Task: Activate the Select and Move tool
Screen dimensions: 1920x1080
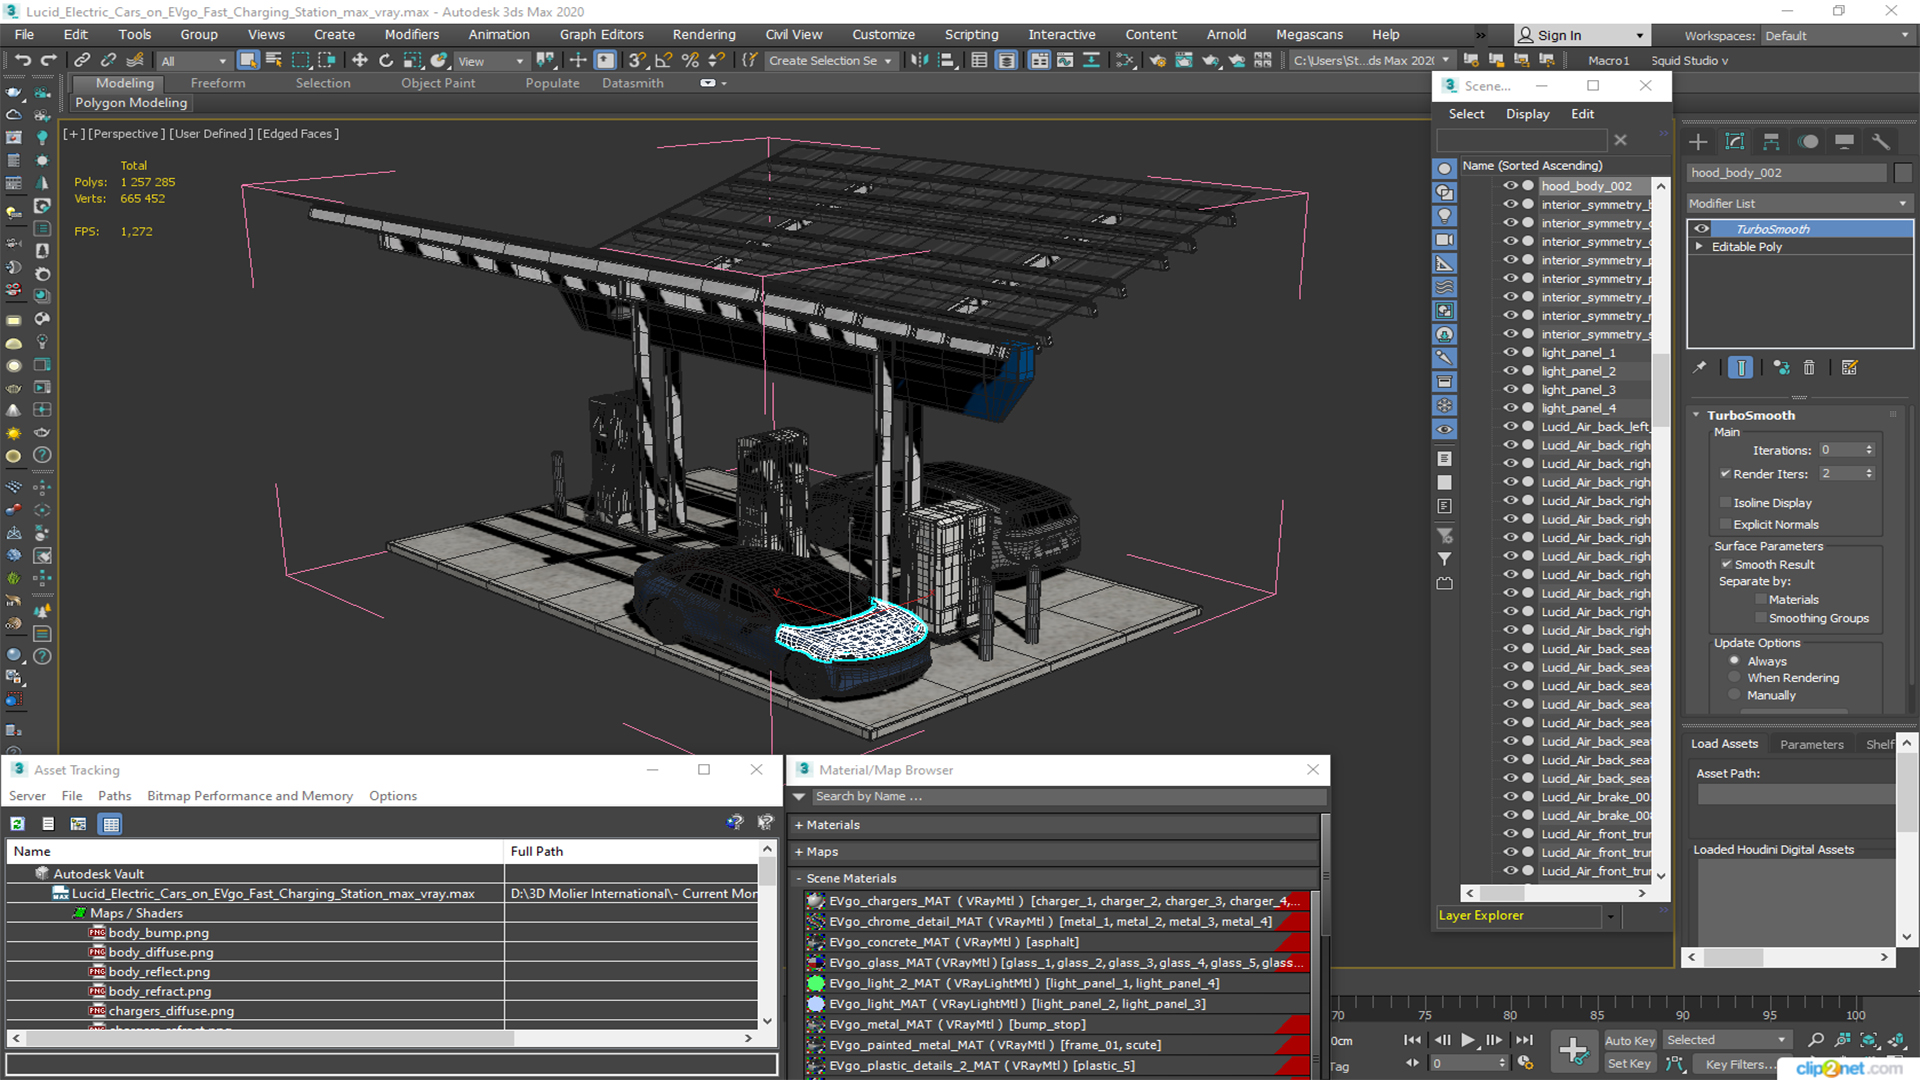Action: tap(360, 61)
